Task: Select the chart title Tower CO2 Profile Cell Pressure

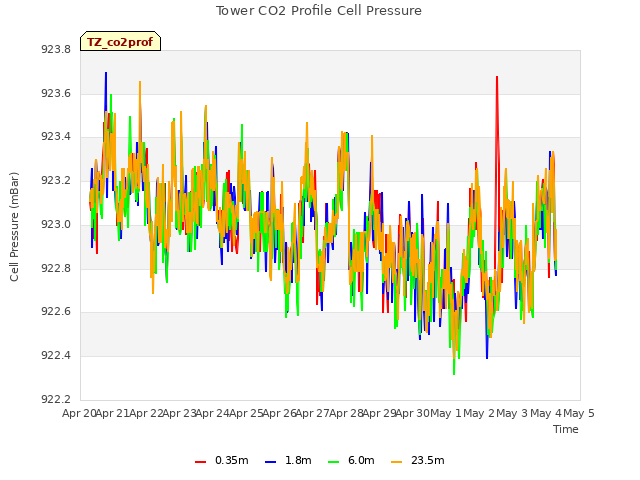Action: click(x=319, y=11)
